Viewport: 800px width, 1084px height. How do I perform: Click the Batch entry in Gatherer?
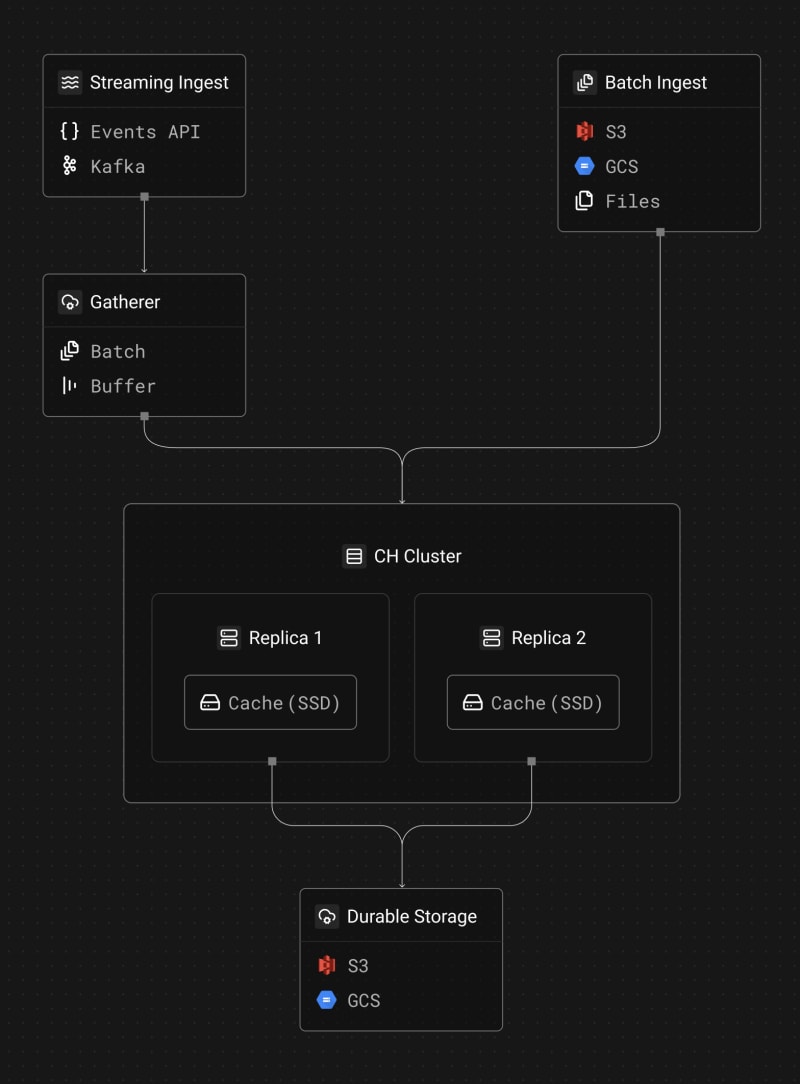pos(117,351)
